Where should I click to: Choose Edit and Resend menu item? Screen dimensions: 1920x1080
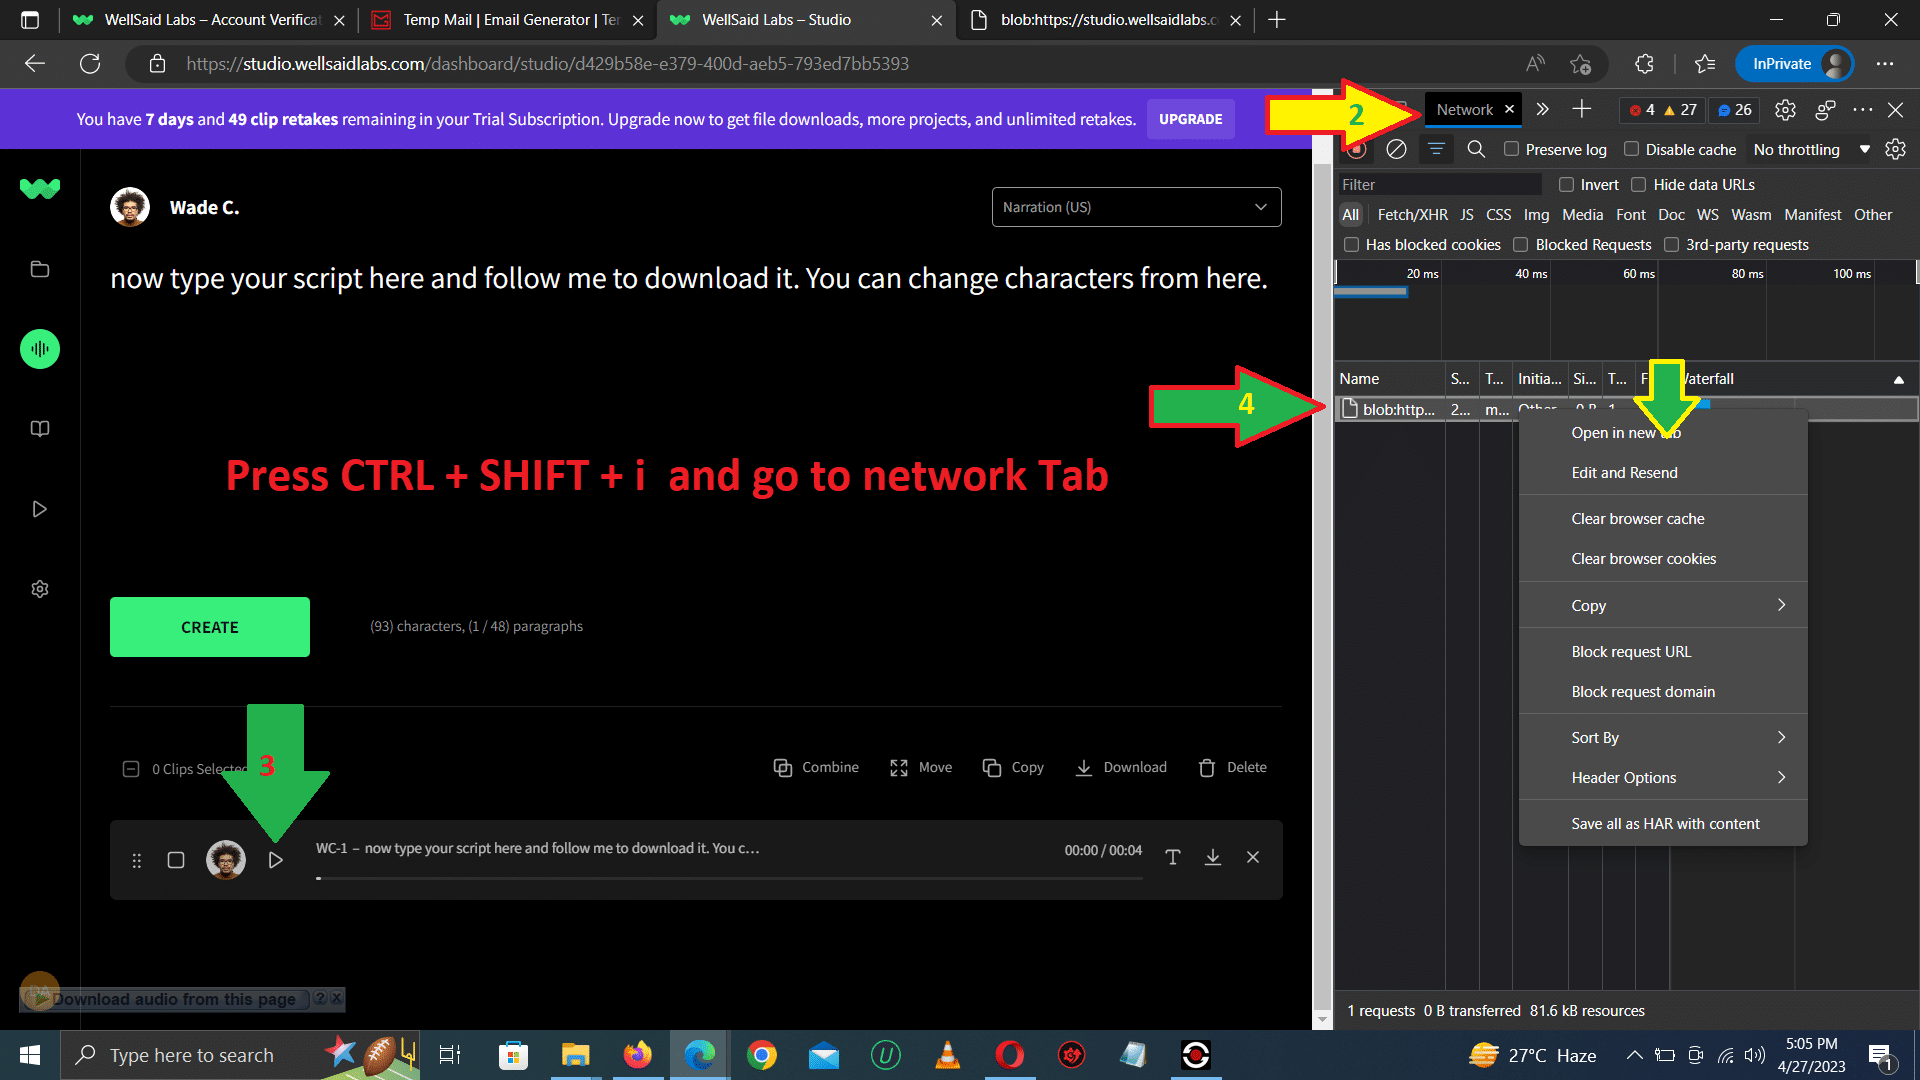[1664, 473]
